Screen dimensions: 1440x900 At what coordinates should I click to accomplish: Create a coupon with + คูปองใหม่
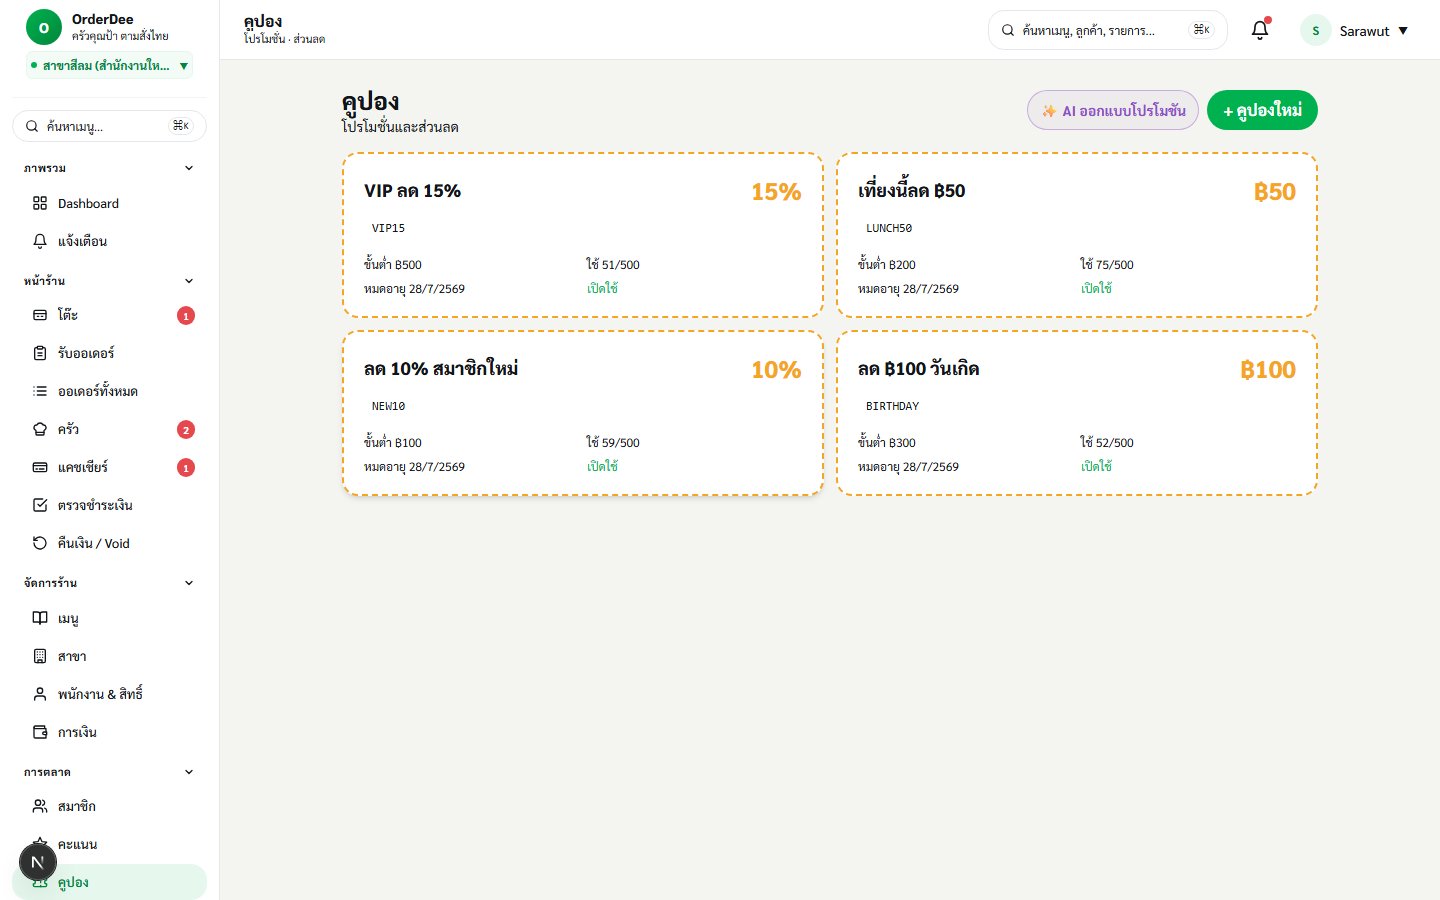coord(1262,110)
